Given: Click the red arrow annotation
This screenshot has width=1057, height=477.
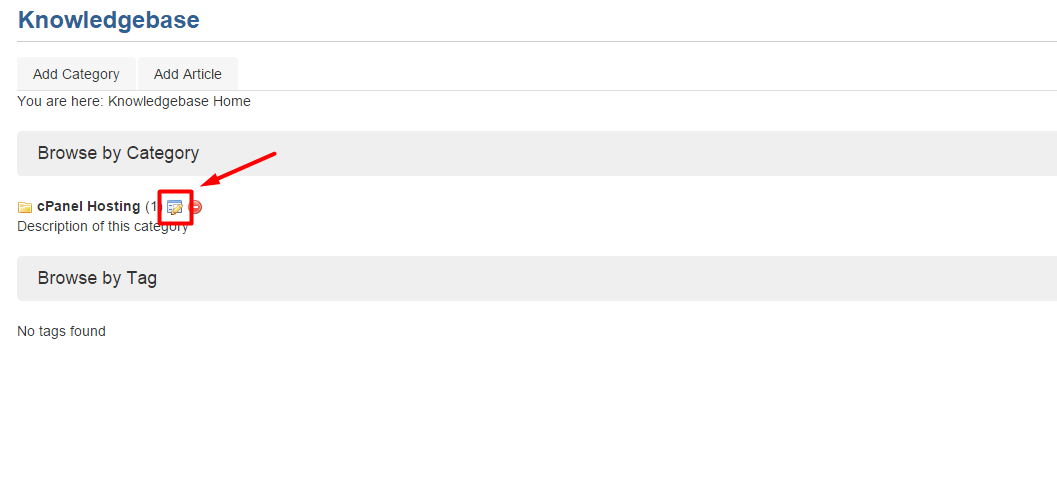Looking at the screenshot, I should tap(238, 169).
